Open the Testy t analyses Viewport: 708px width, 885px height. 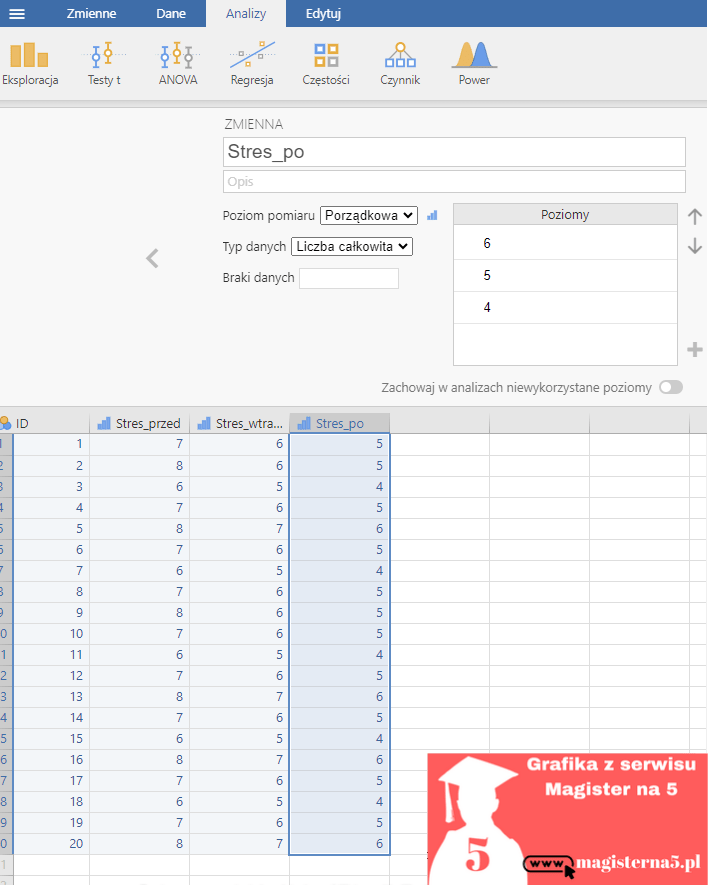[104, 64]
